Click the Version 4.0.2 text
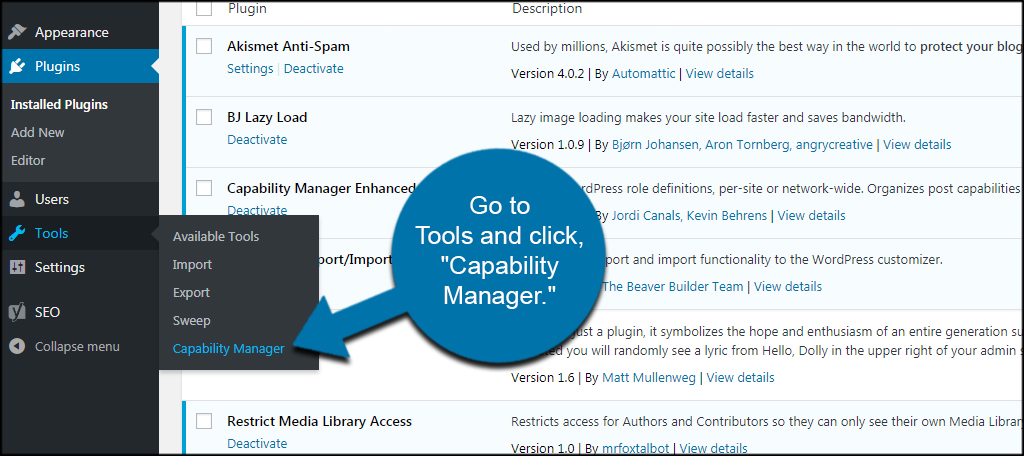Image resolution: width=1024 pixels, height=456 pixels. 549,73
